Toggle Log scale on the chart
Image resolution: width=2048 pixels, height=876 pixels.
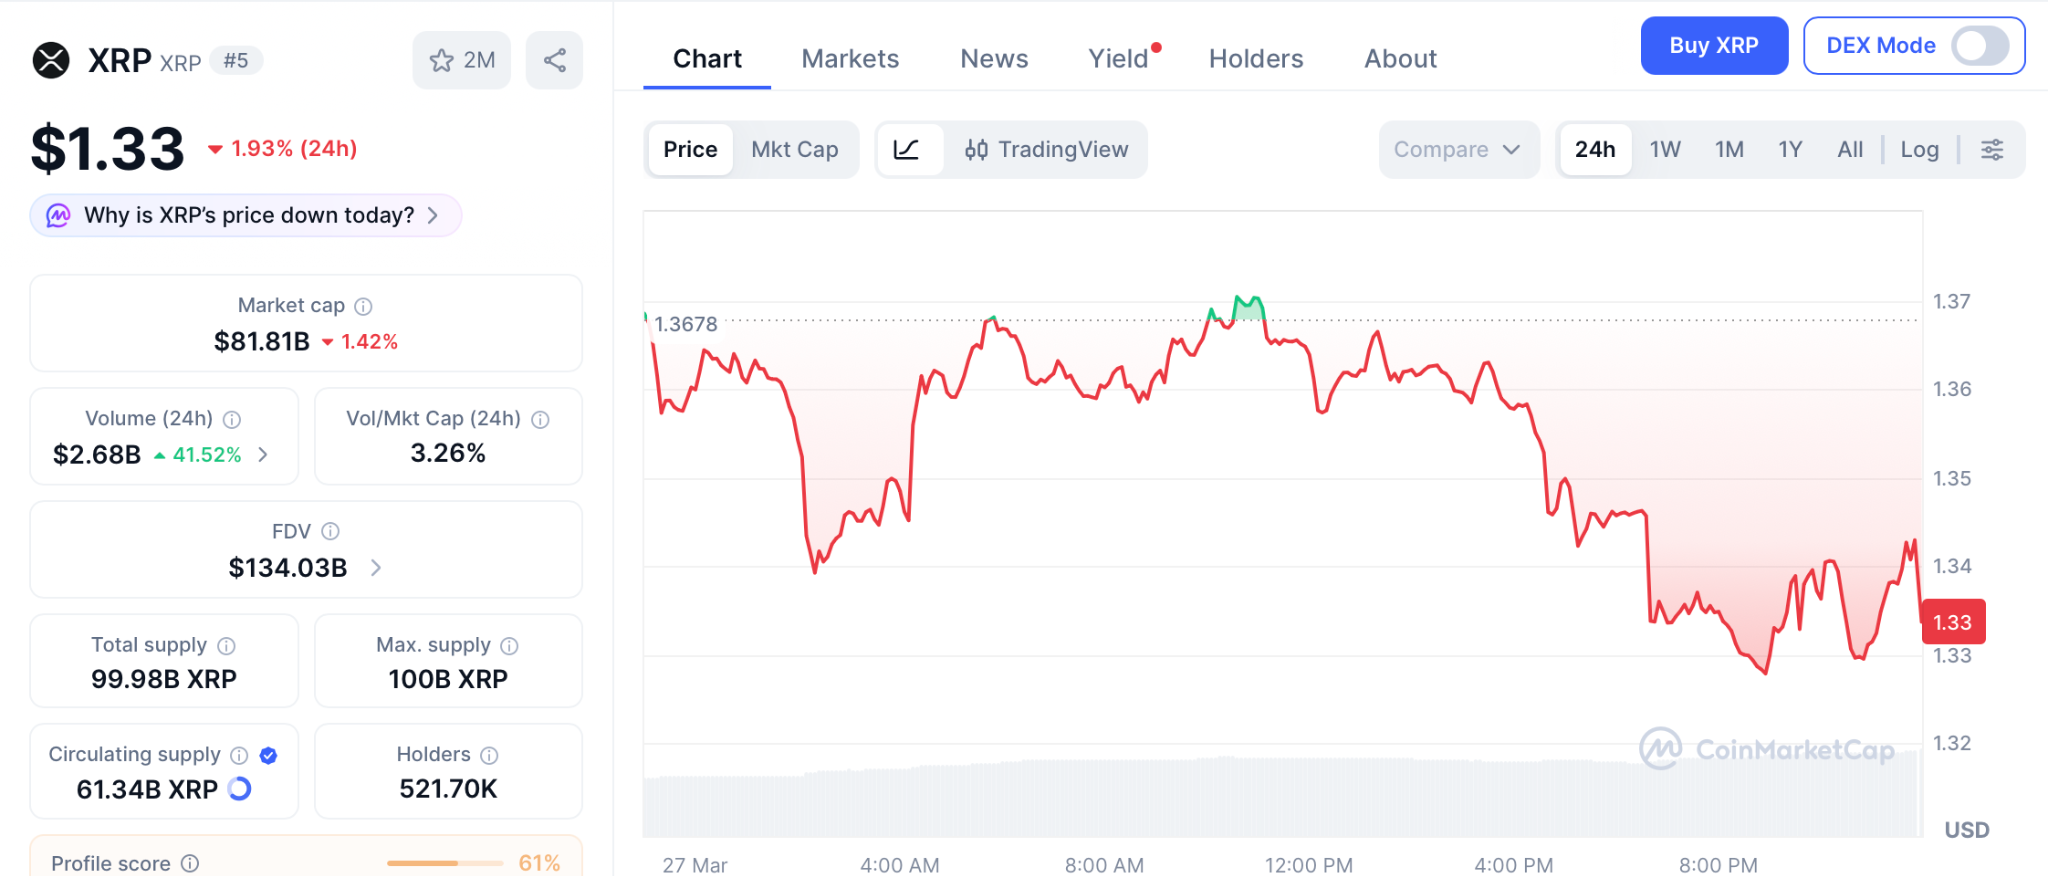[x=1919, y=149]
